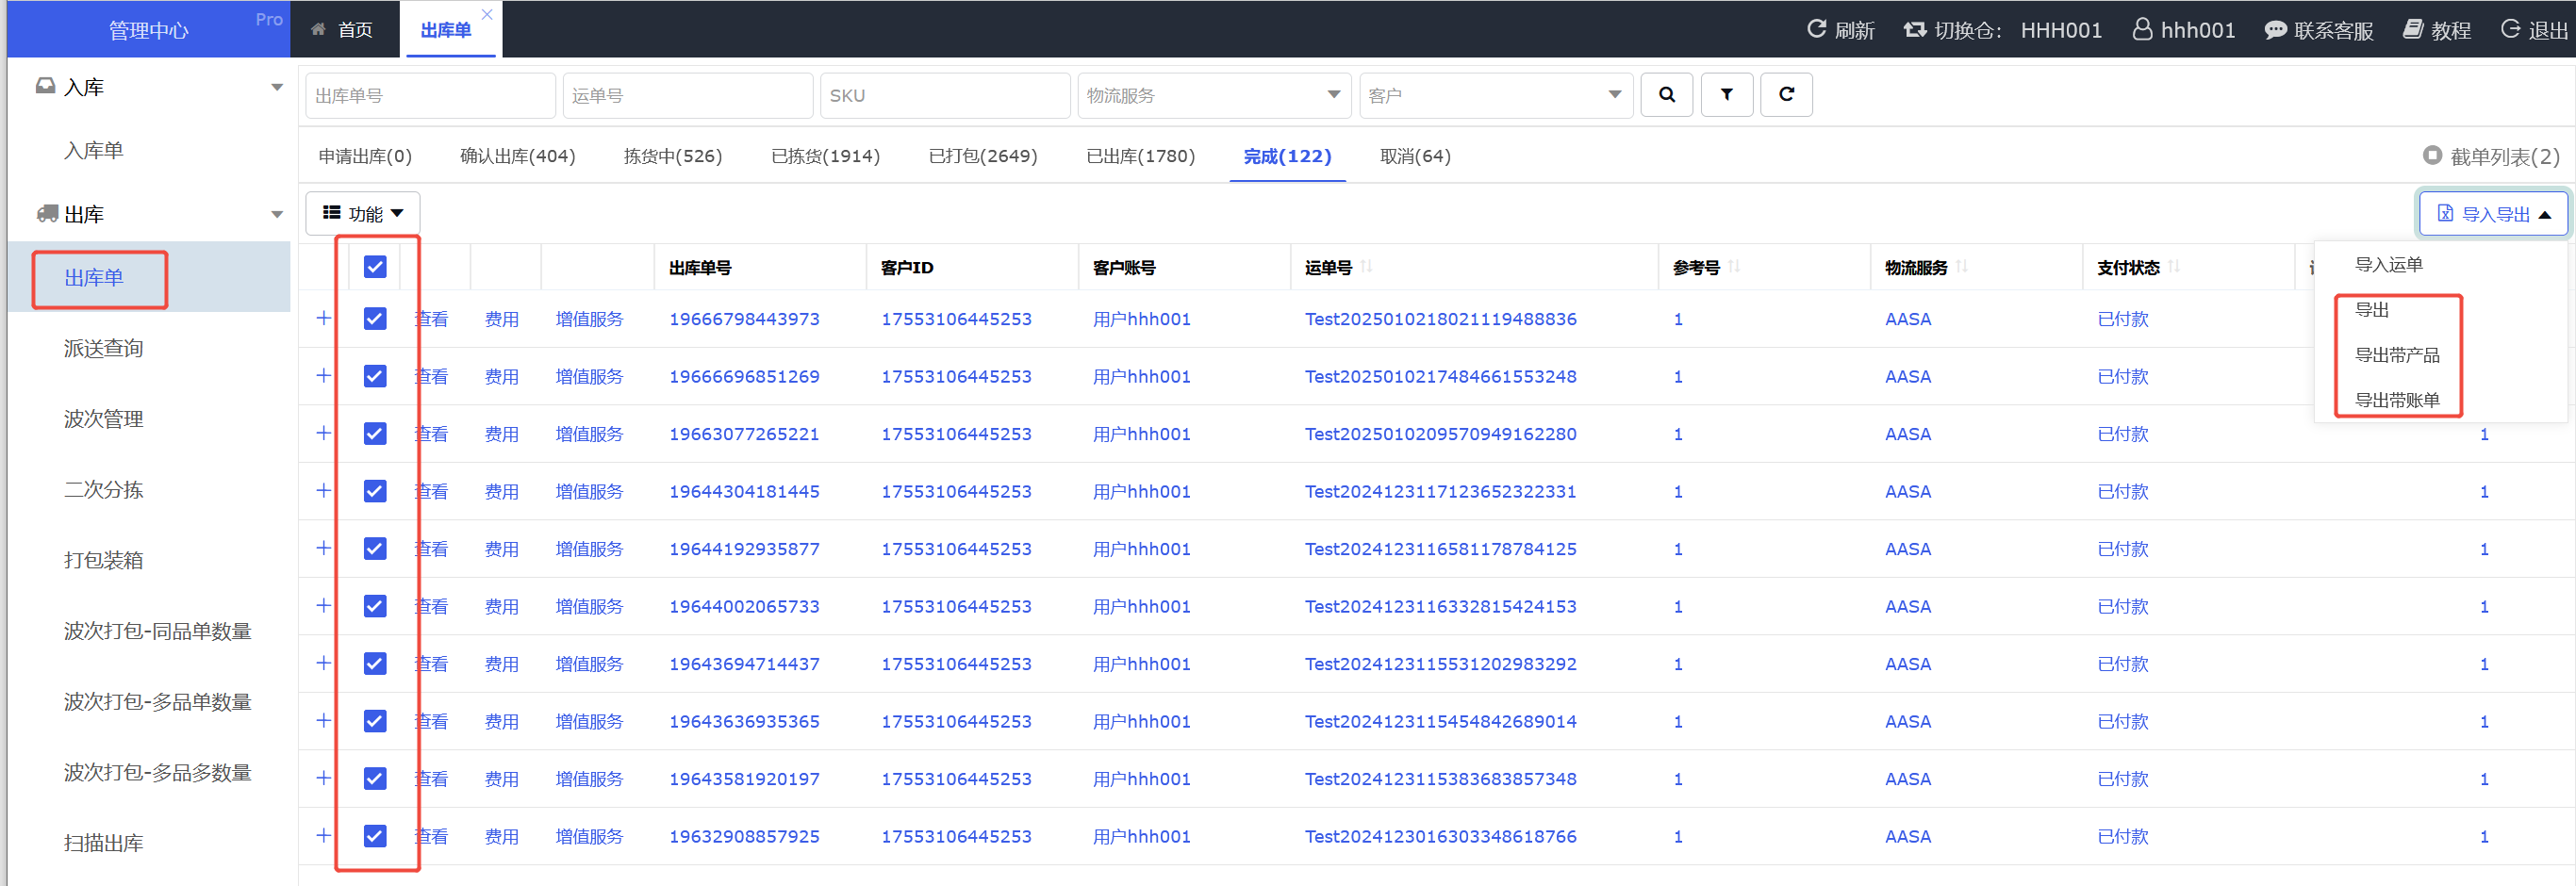Expand row plus for order 19632908857925

(x=323, y=835)
